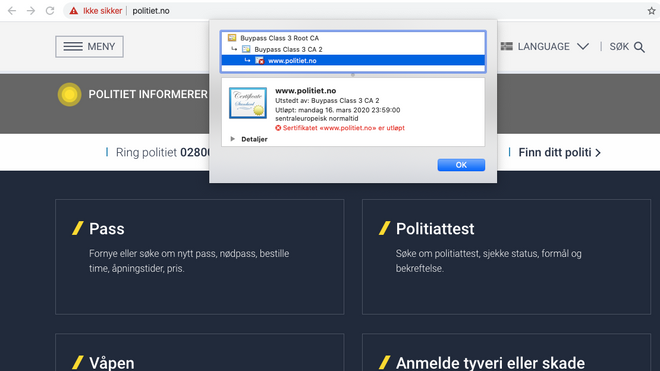Click the browser back arrow

click(12, 11)
